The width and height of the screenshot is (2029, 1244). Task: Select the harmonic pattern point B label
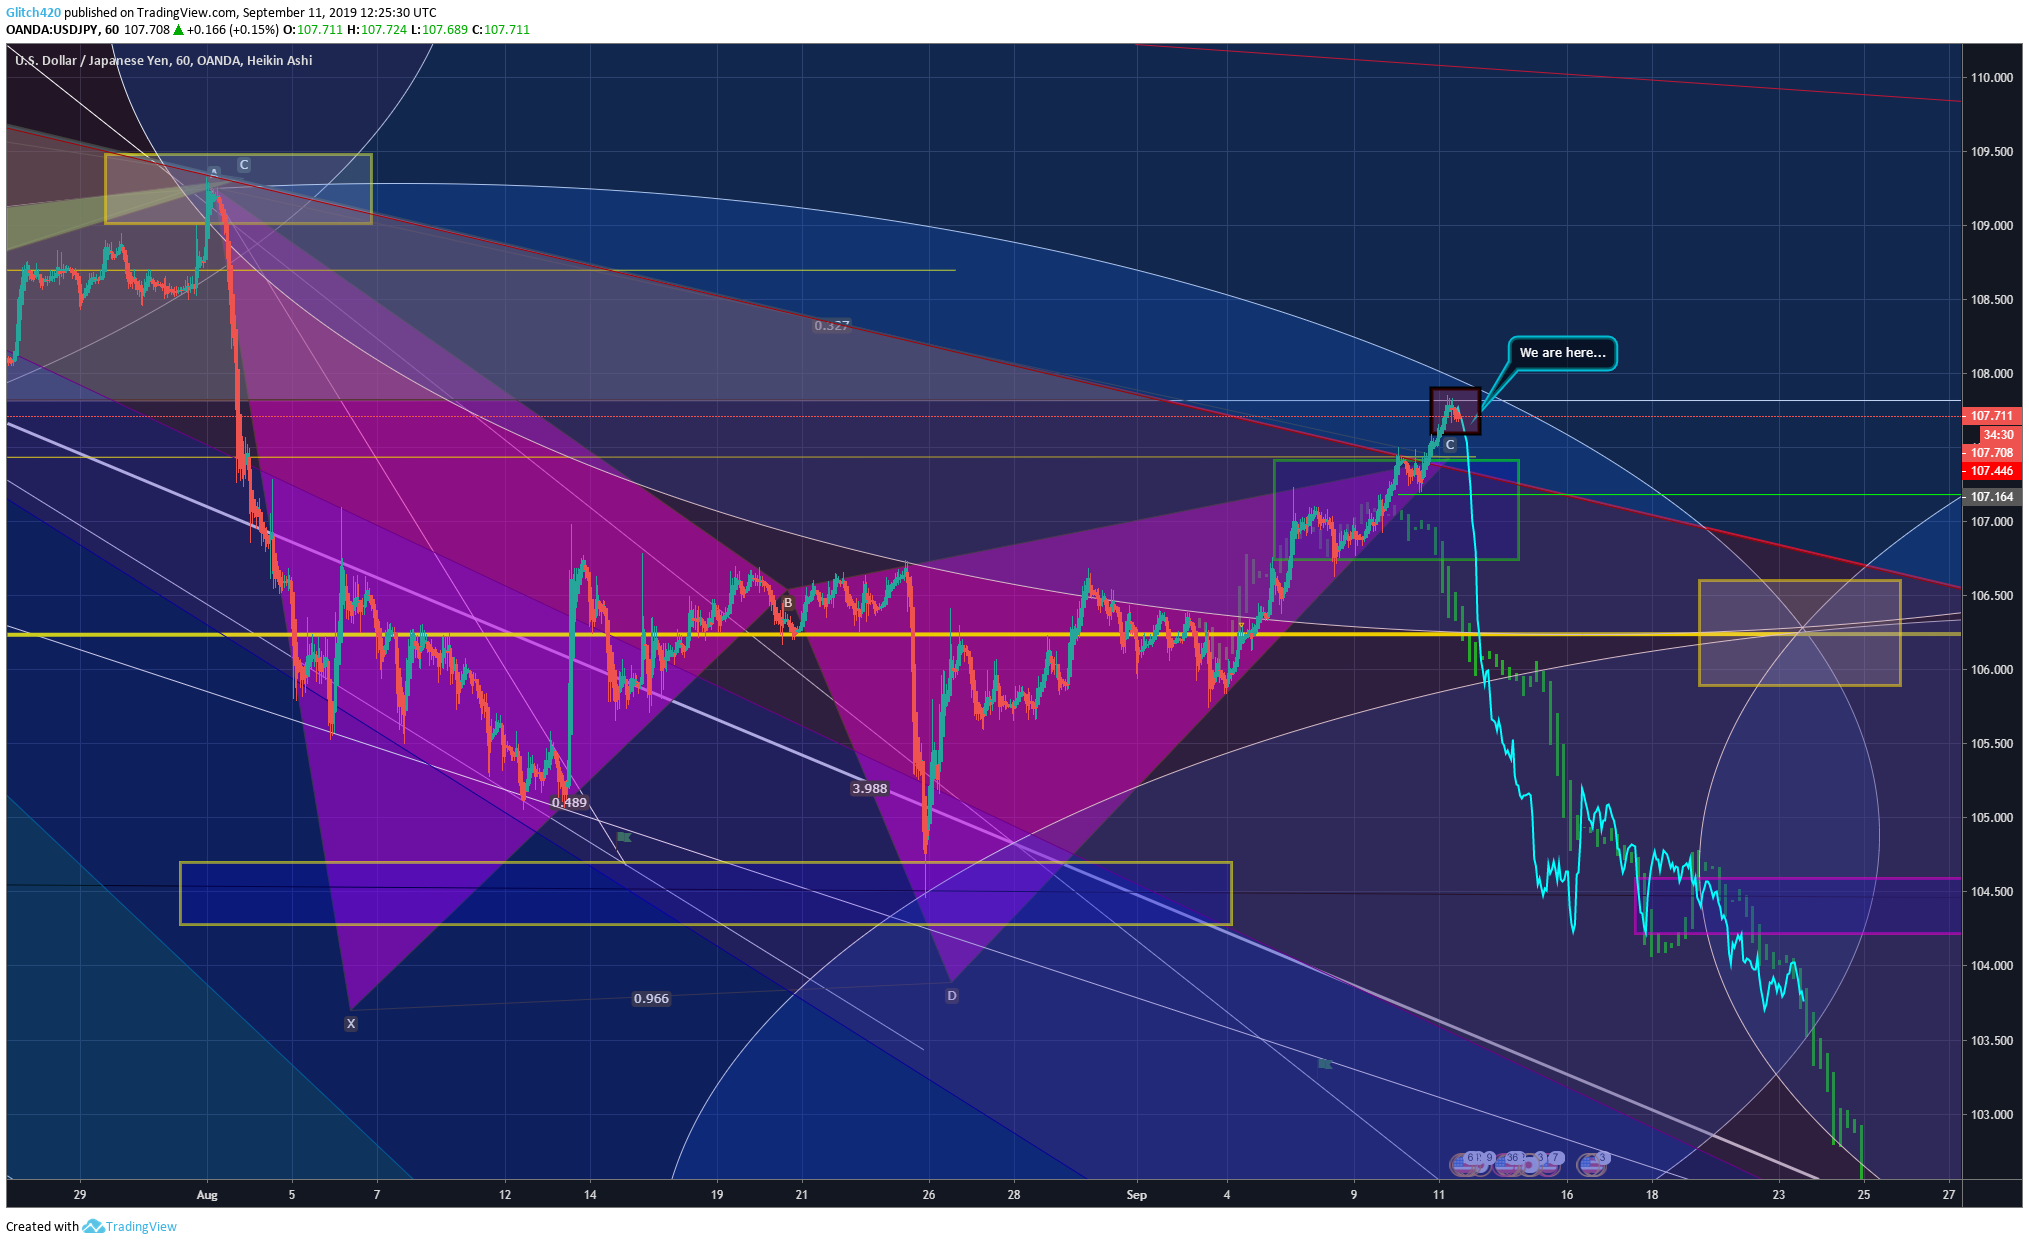(x=788, y=603)
